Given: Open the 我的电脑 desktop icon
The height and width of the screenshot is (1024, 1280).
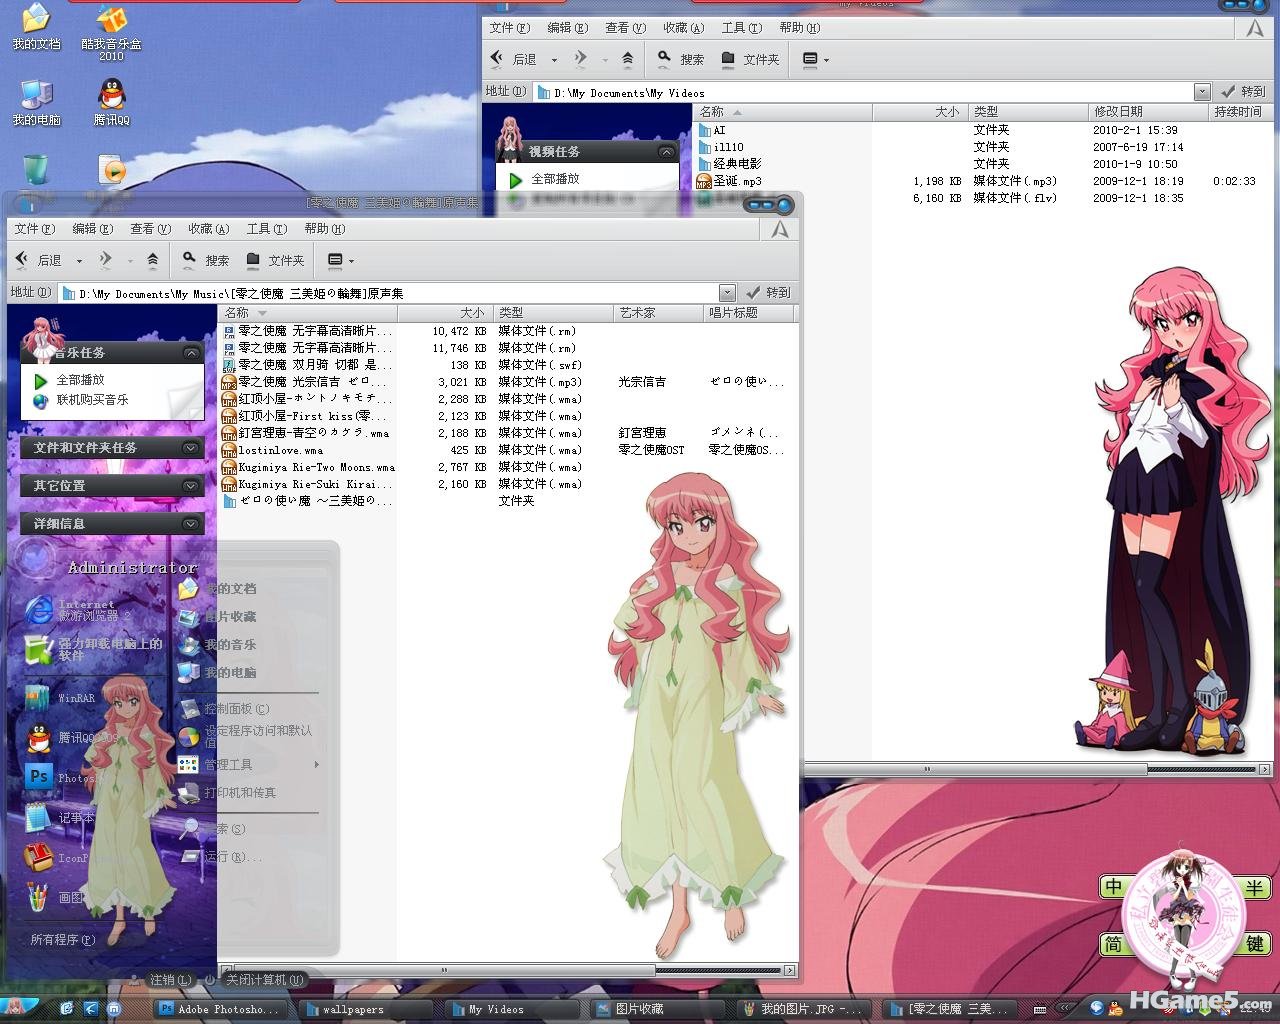Looking at the screenshot, I should click(x=36, y=103).
